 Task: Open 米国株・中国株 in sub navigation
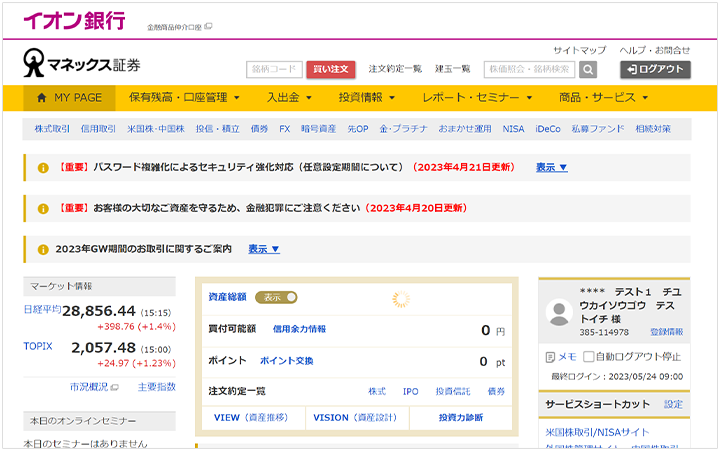pos(156,129)
